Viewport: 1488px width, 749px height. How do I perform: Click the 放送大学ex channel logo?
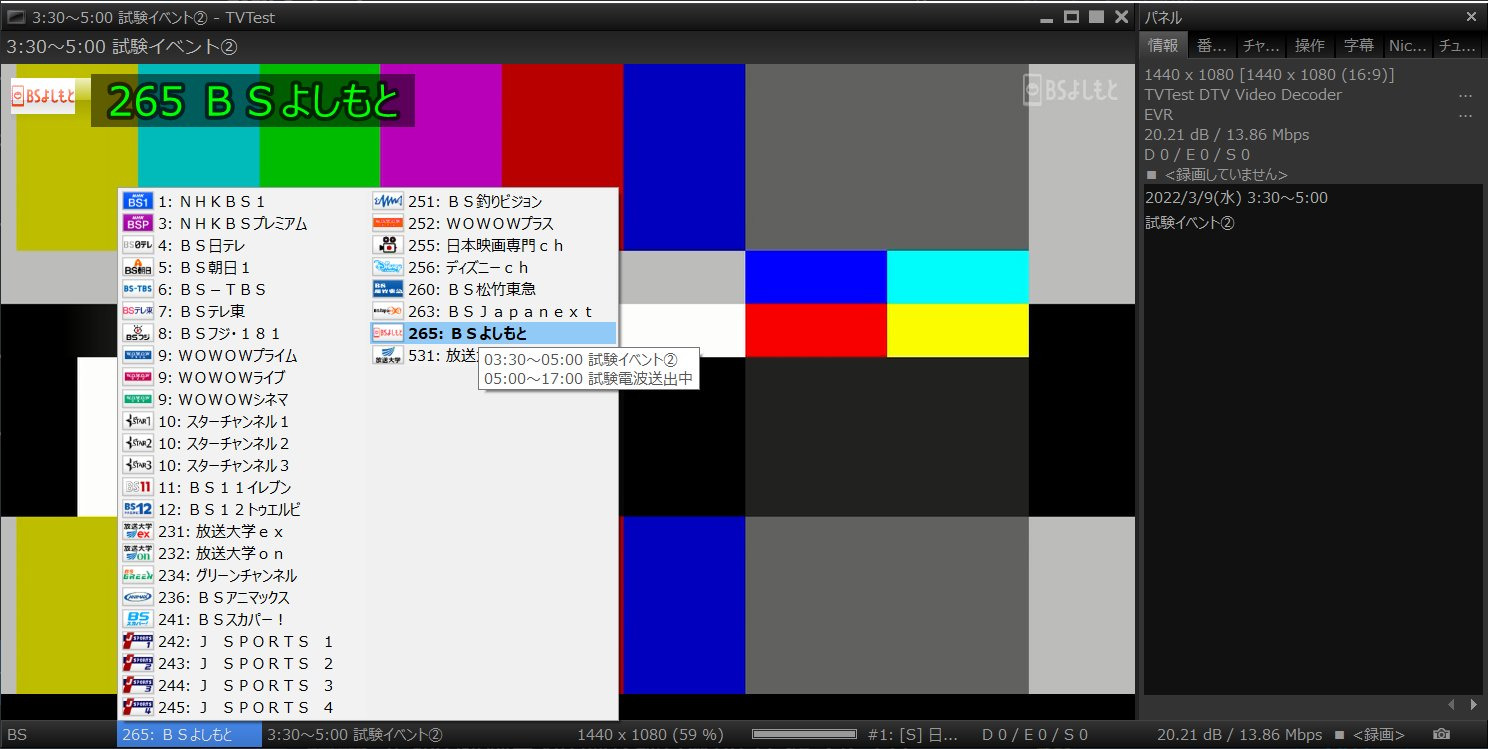coord(137,532)
